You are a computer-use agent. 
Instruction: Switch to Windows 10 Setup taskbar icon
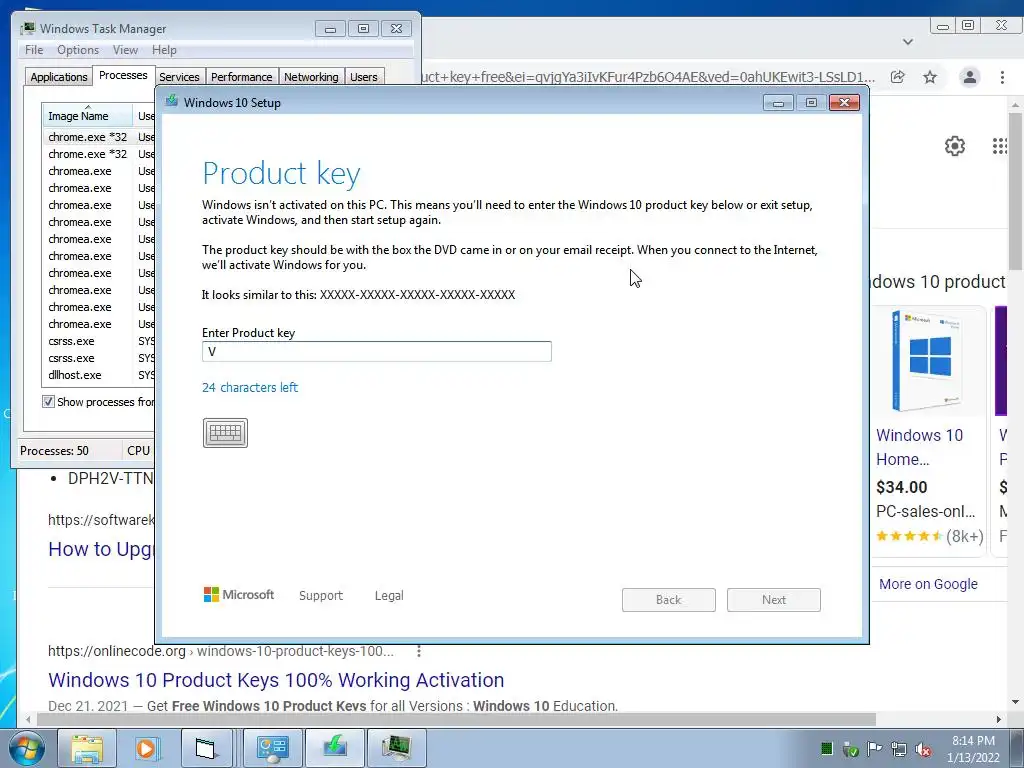tap(334, 748)
